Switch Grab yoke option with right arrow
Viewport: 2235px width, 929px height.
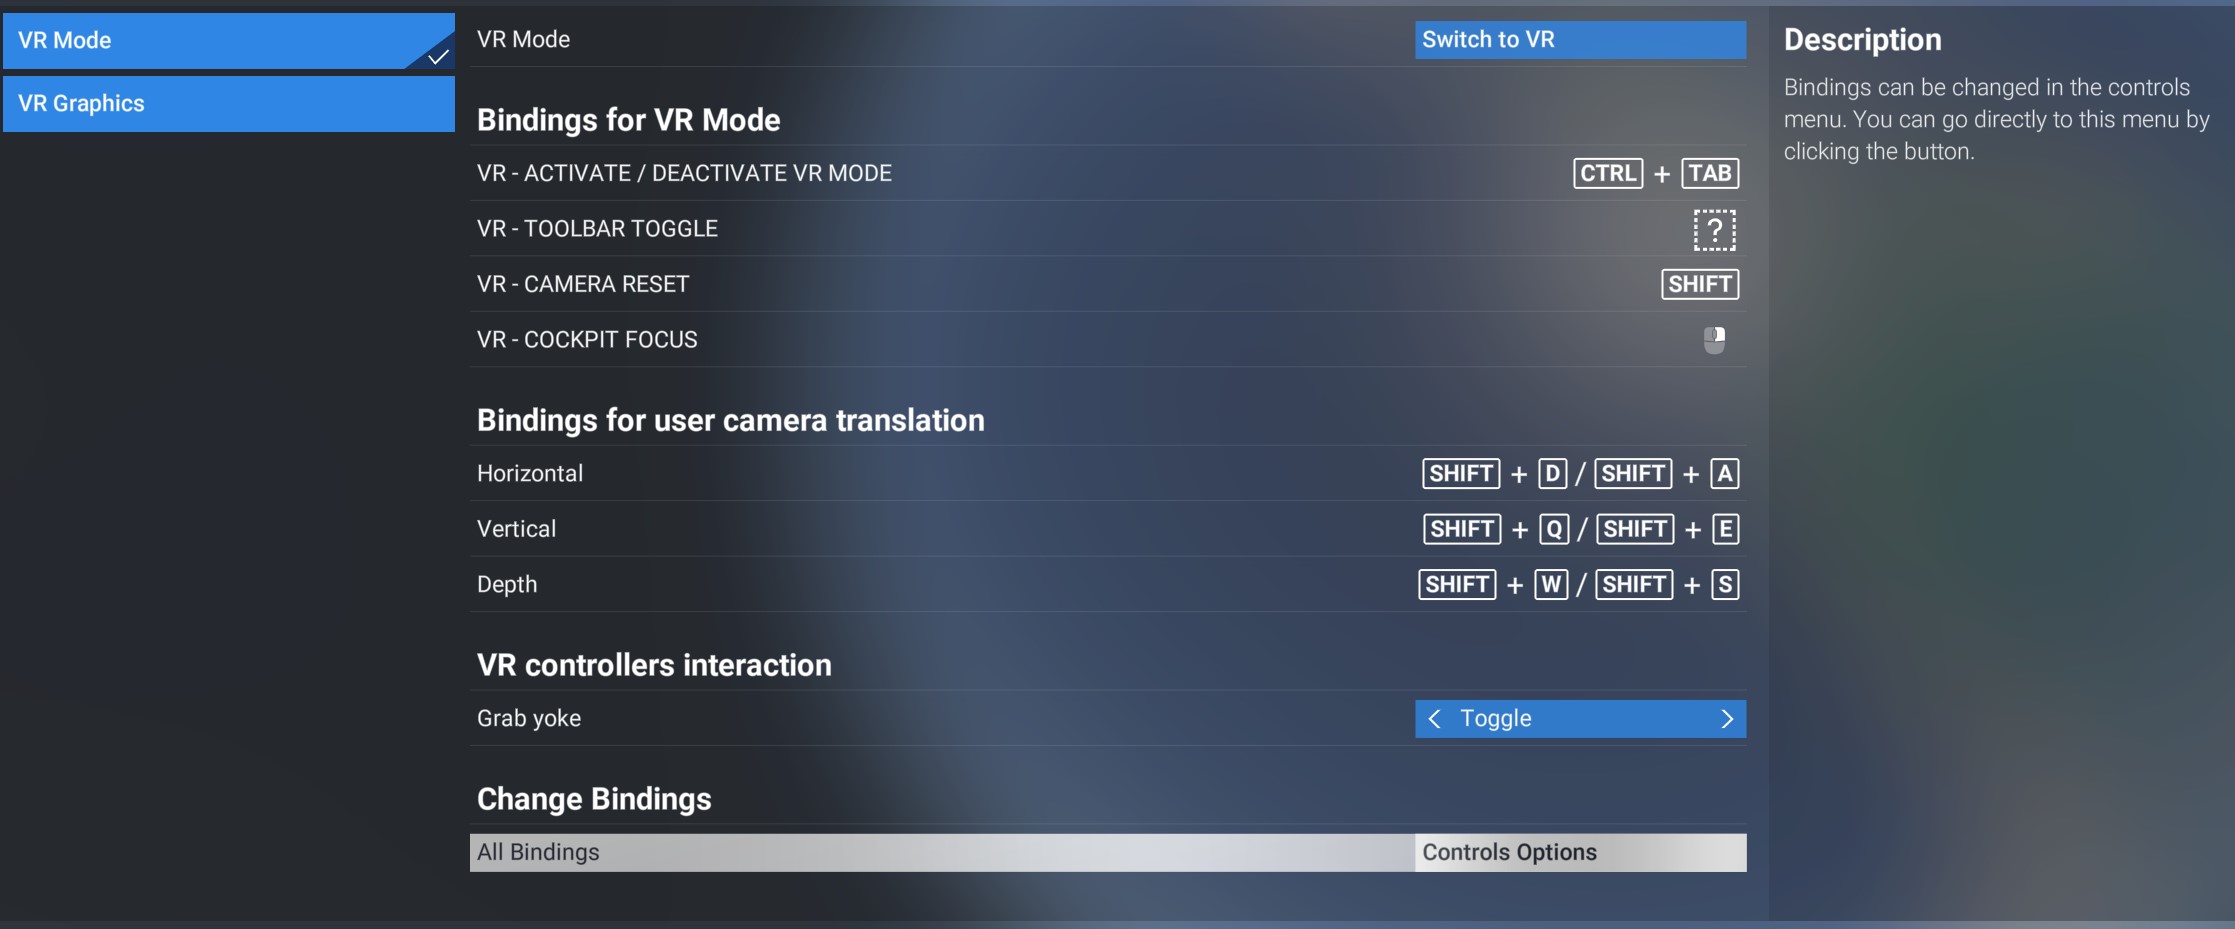click(x=1727, y=719)
